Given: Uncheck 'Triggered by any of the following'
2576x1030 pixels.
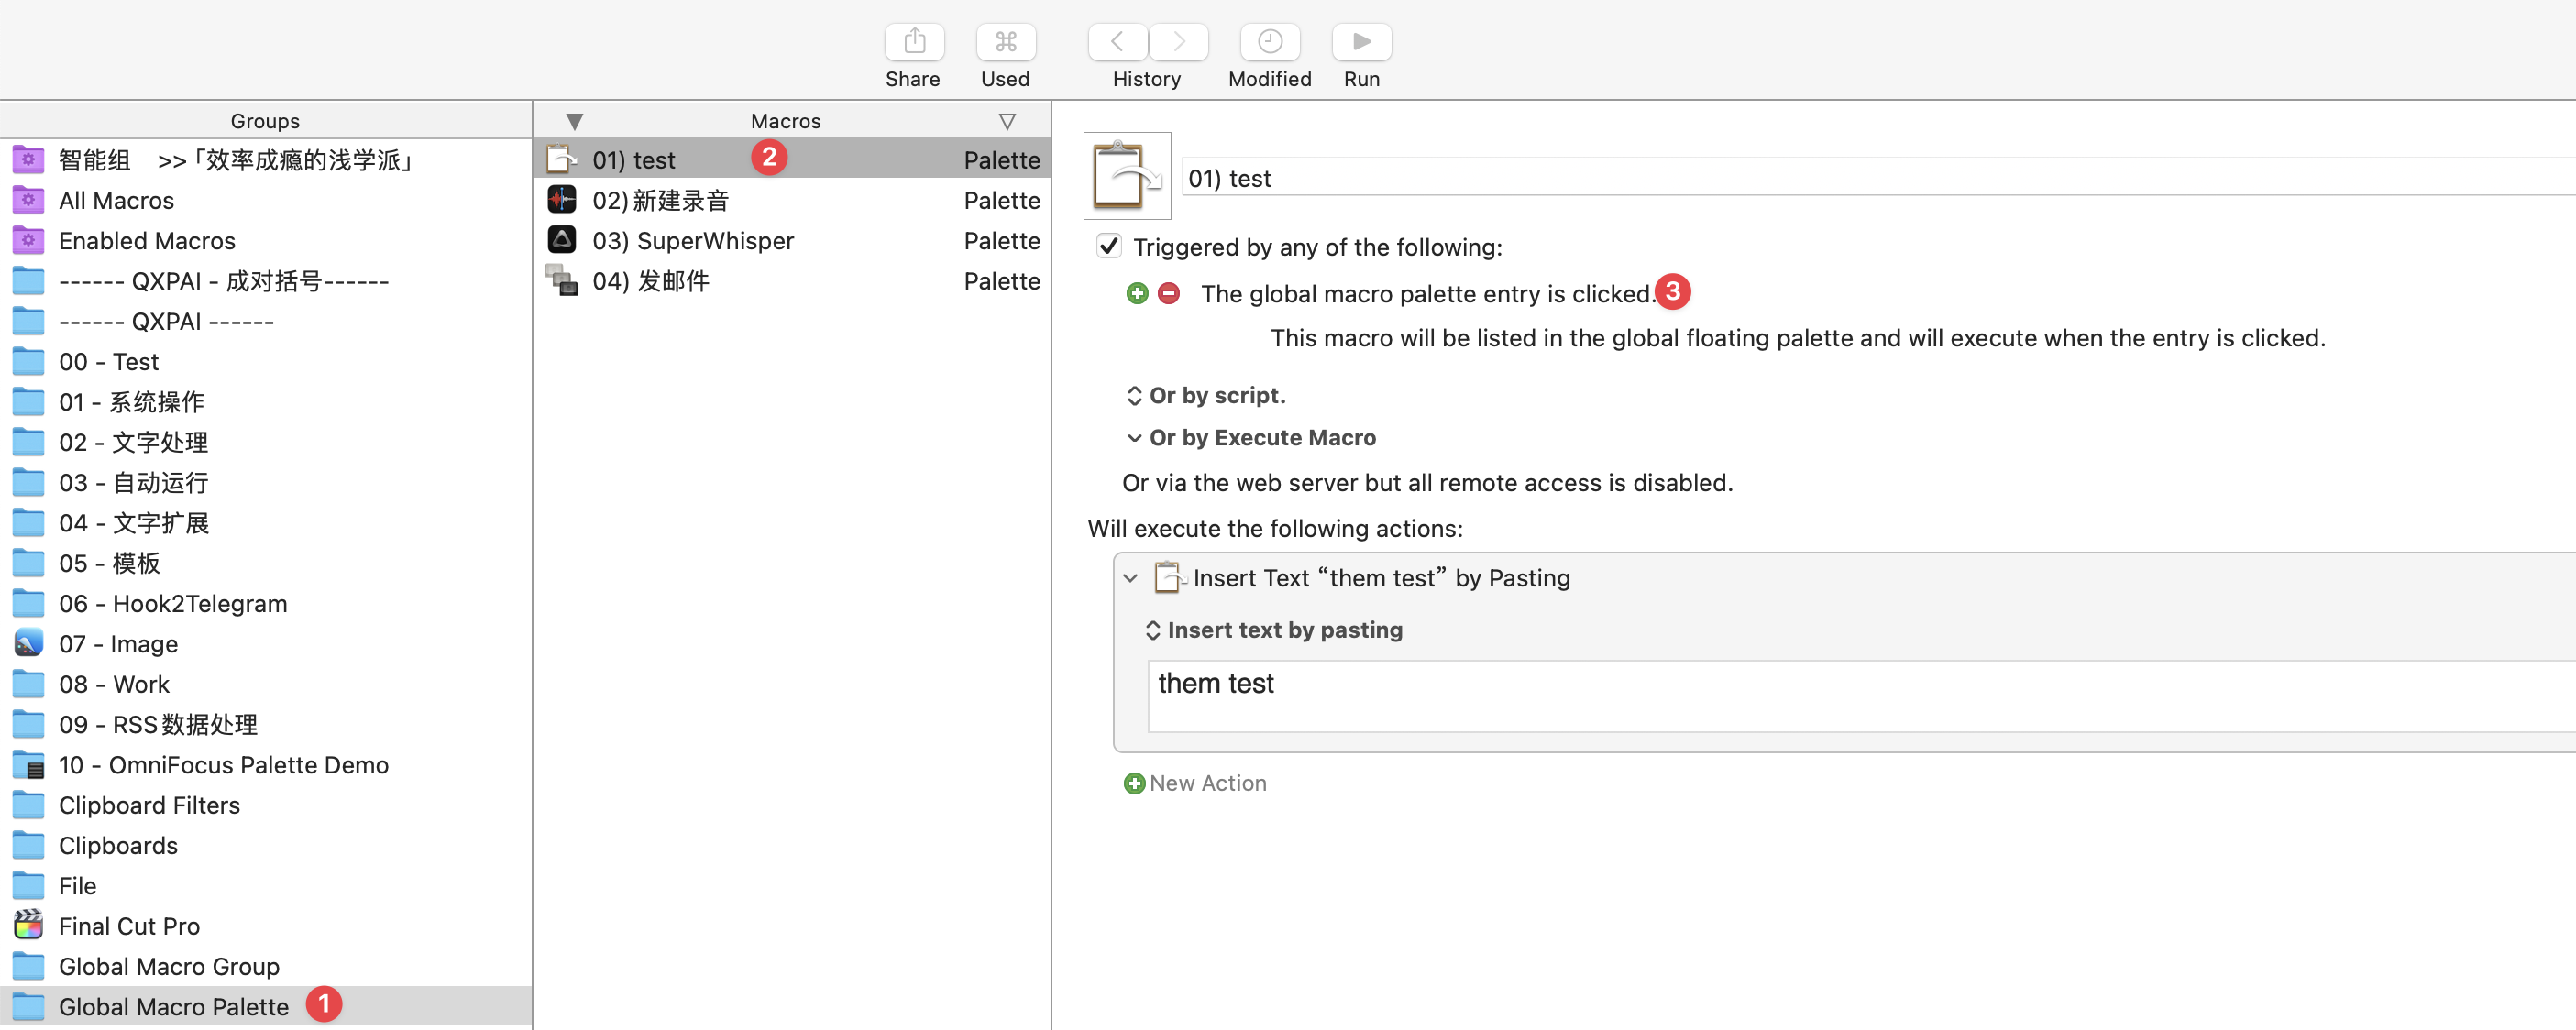Looking at the screenshot, I should click(1108, 247).
